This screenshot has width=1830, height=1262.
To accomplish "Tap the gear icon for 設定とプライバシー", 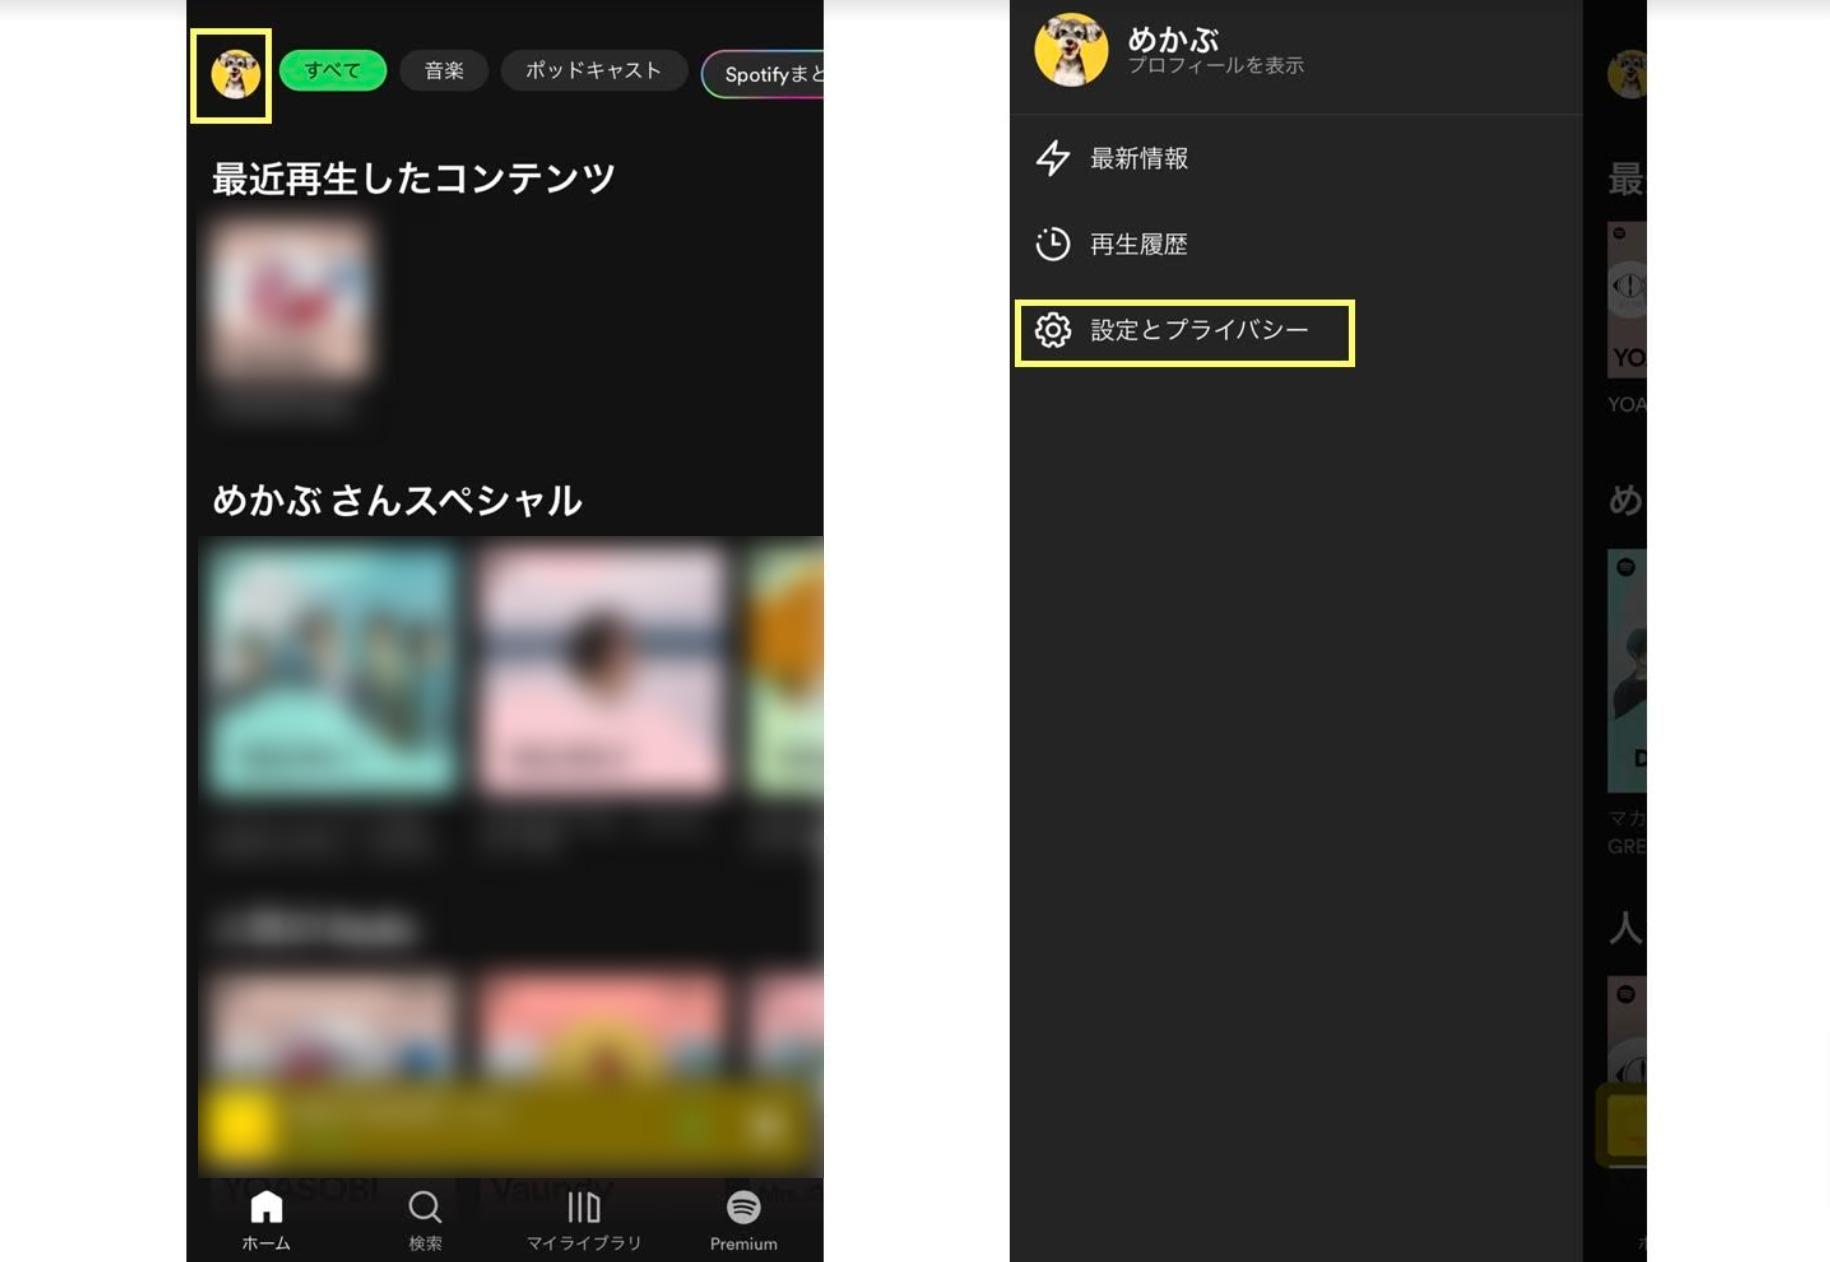I will click(1053, 330).
